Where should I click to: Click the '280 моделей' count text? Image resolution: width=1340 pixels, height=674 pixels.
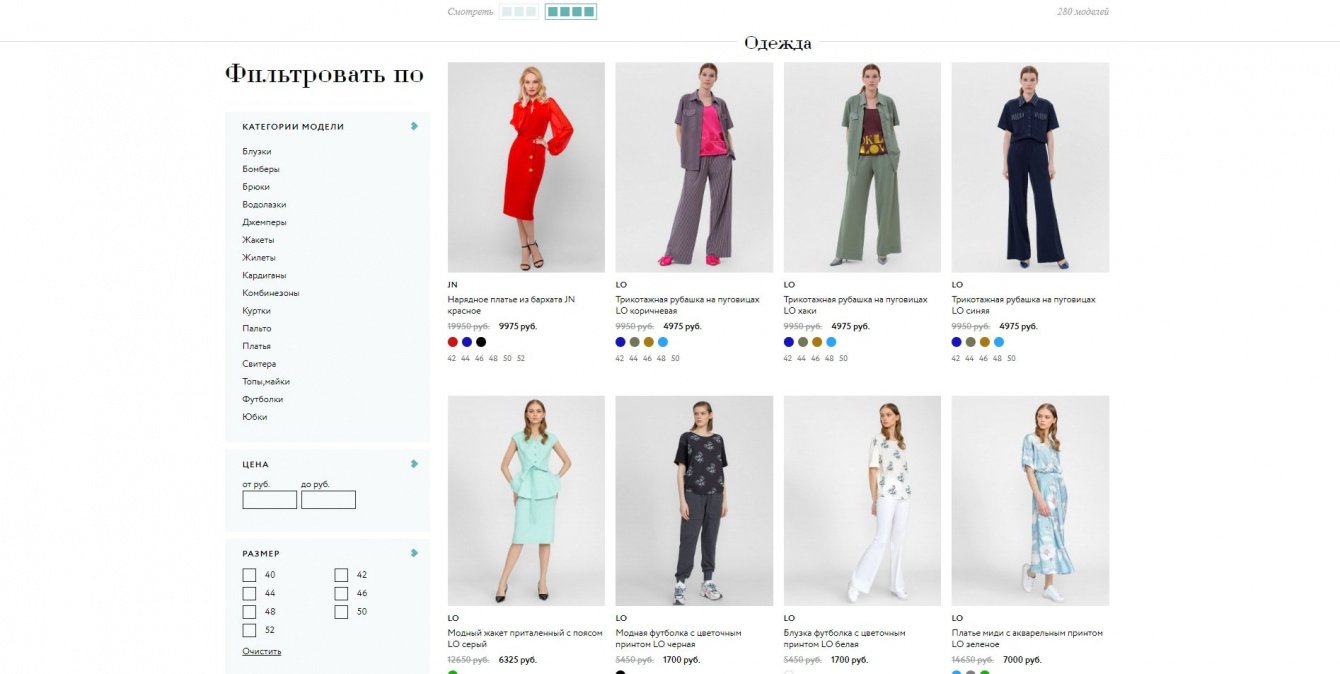(x=1083, y=12)
